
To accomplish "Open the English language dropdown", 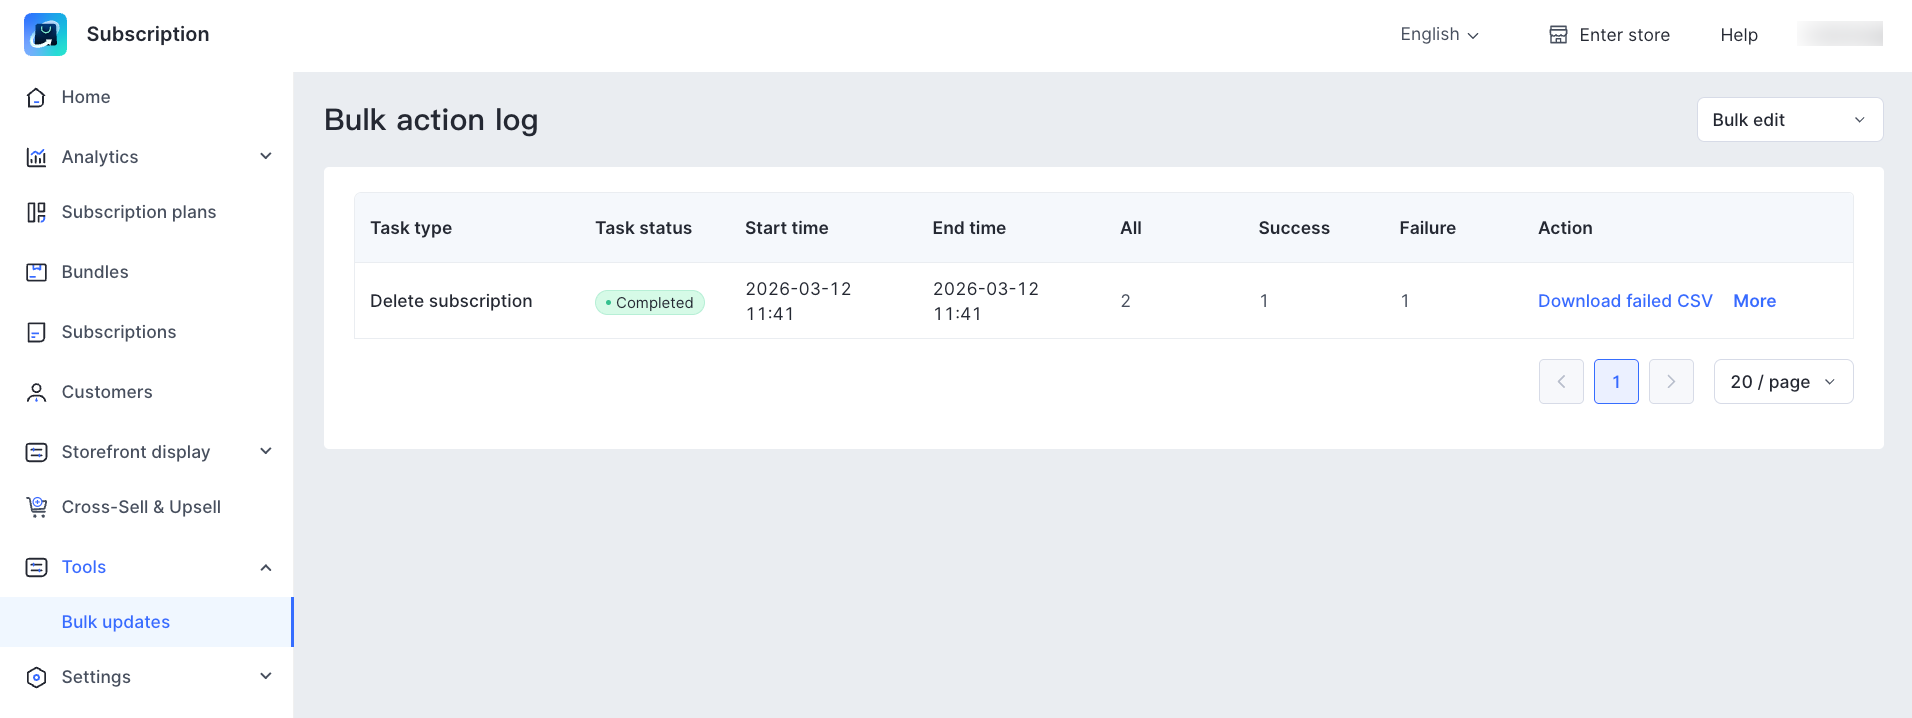I will [1439, 34].
